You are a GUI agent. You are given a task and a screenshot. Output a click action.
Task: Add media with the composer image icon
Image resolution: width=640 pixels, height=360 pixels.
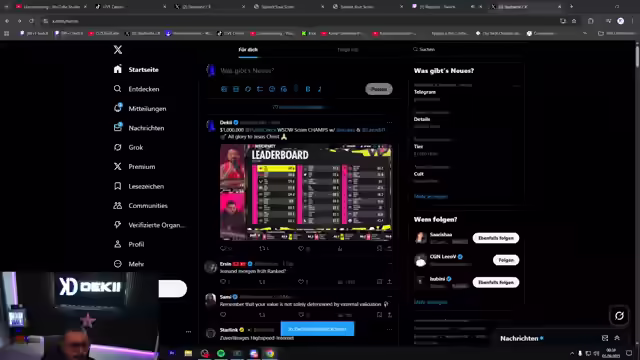(224, 89)
